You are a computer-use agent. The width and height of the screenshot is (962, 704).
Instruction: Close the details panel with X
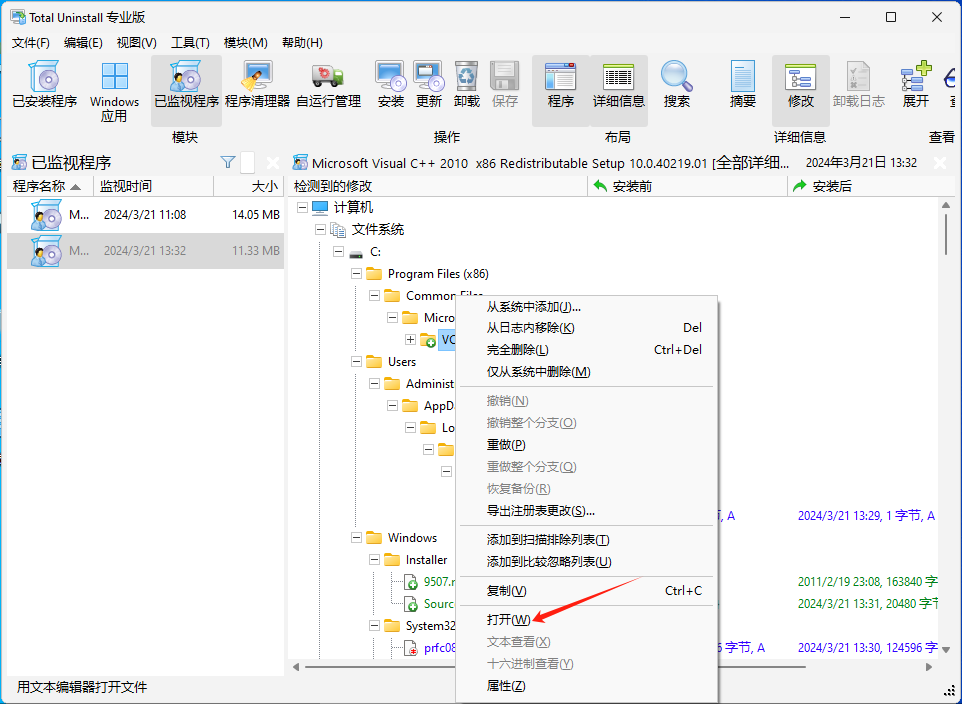[939, 163]
